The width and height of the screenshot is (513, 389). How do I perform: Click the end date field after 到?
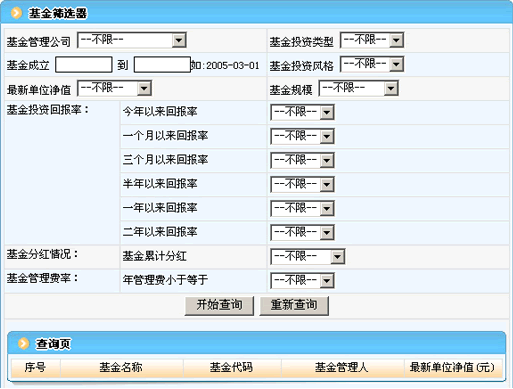[162, 64]
